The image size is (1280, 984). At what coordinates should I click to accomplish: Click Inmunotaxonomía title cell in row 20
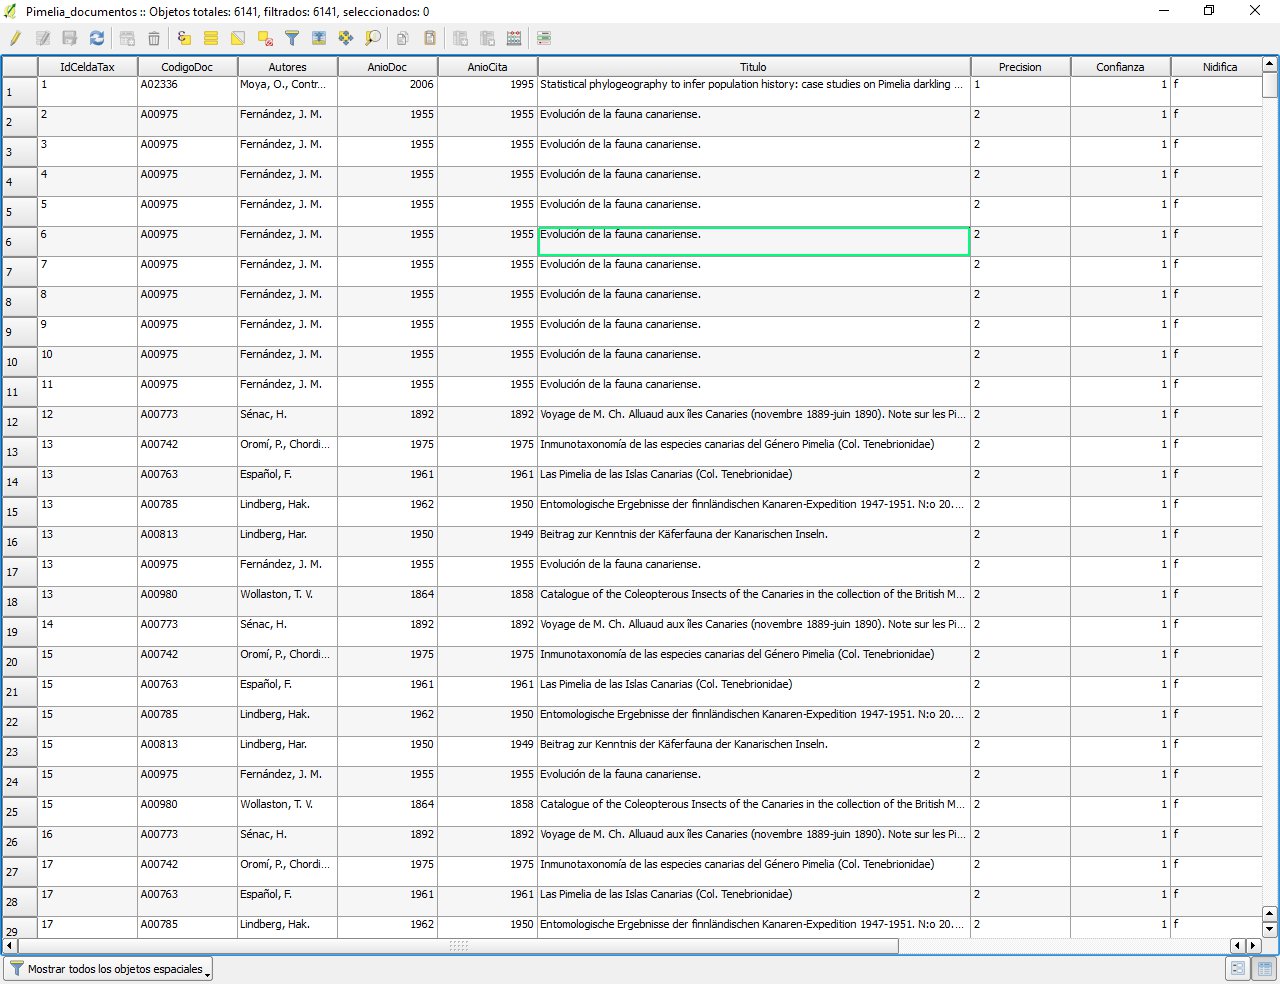click(x=754, y=662)
